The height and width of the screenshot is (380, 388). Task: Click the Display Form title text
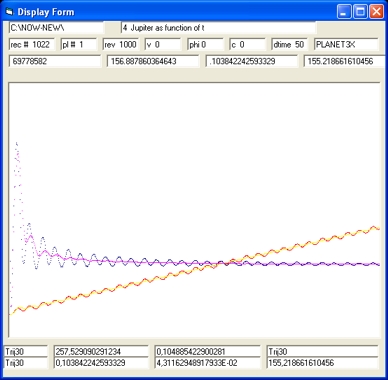(x=46, y=12)
